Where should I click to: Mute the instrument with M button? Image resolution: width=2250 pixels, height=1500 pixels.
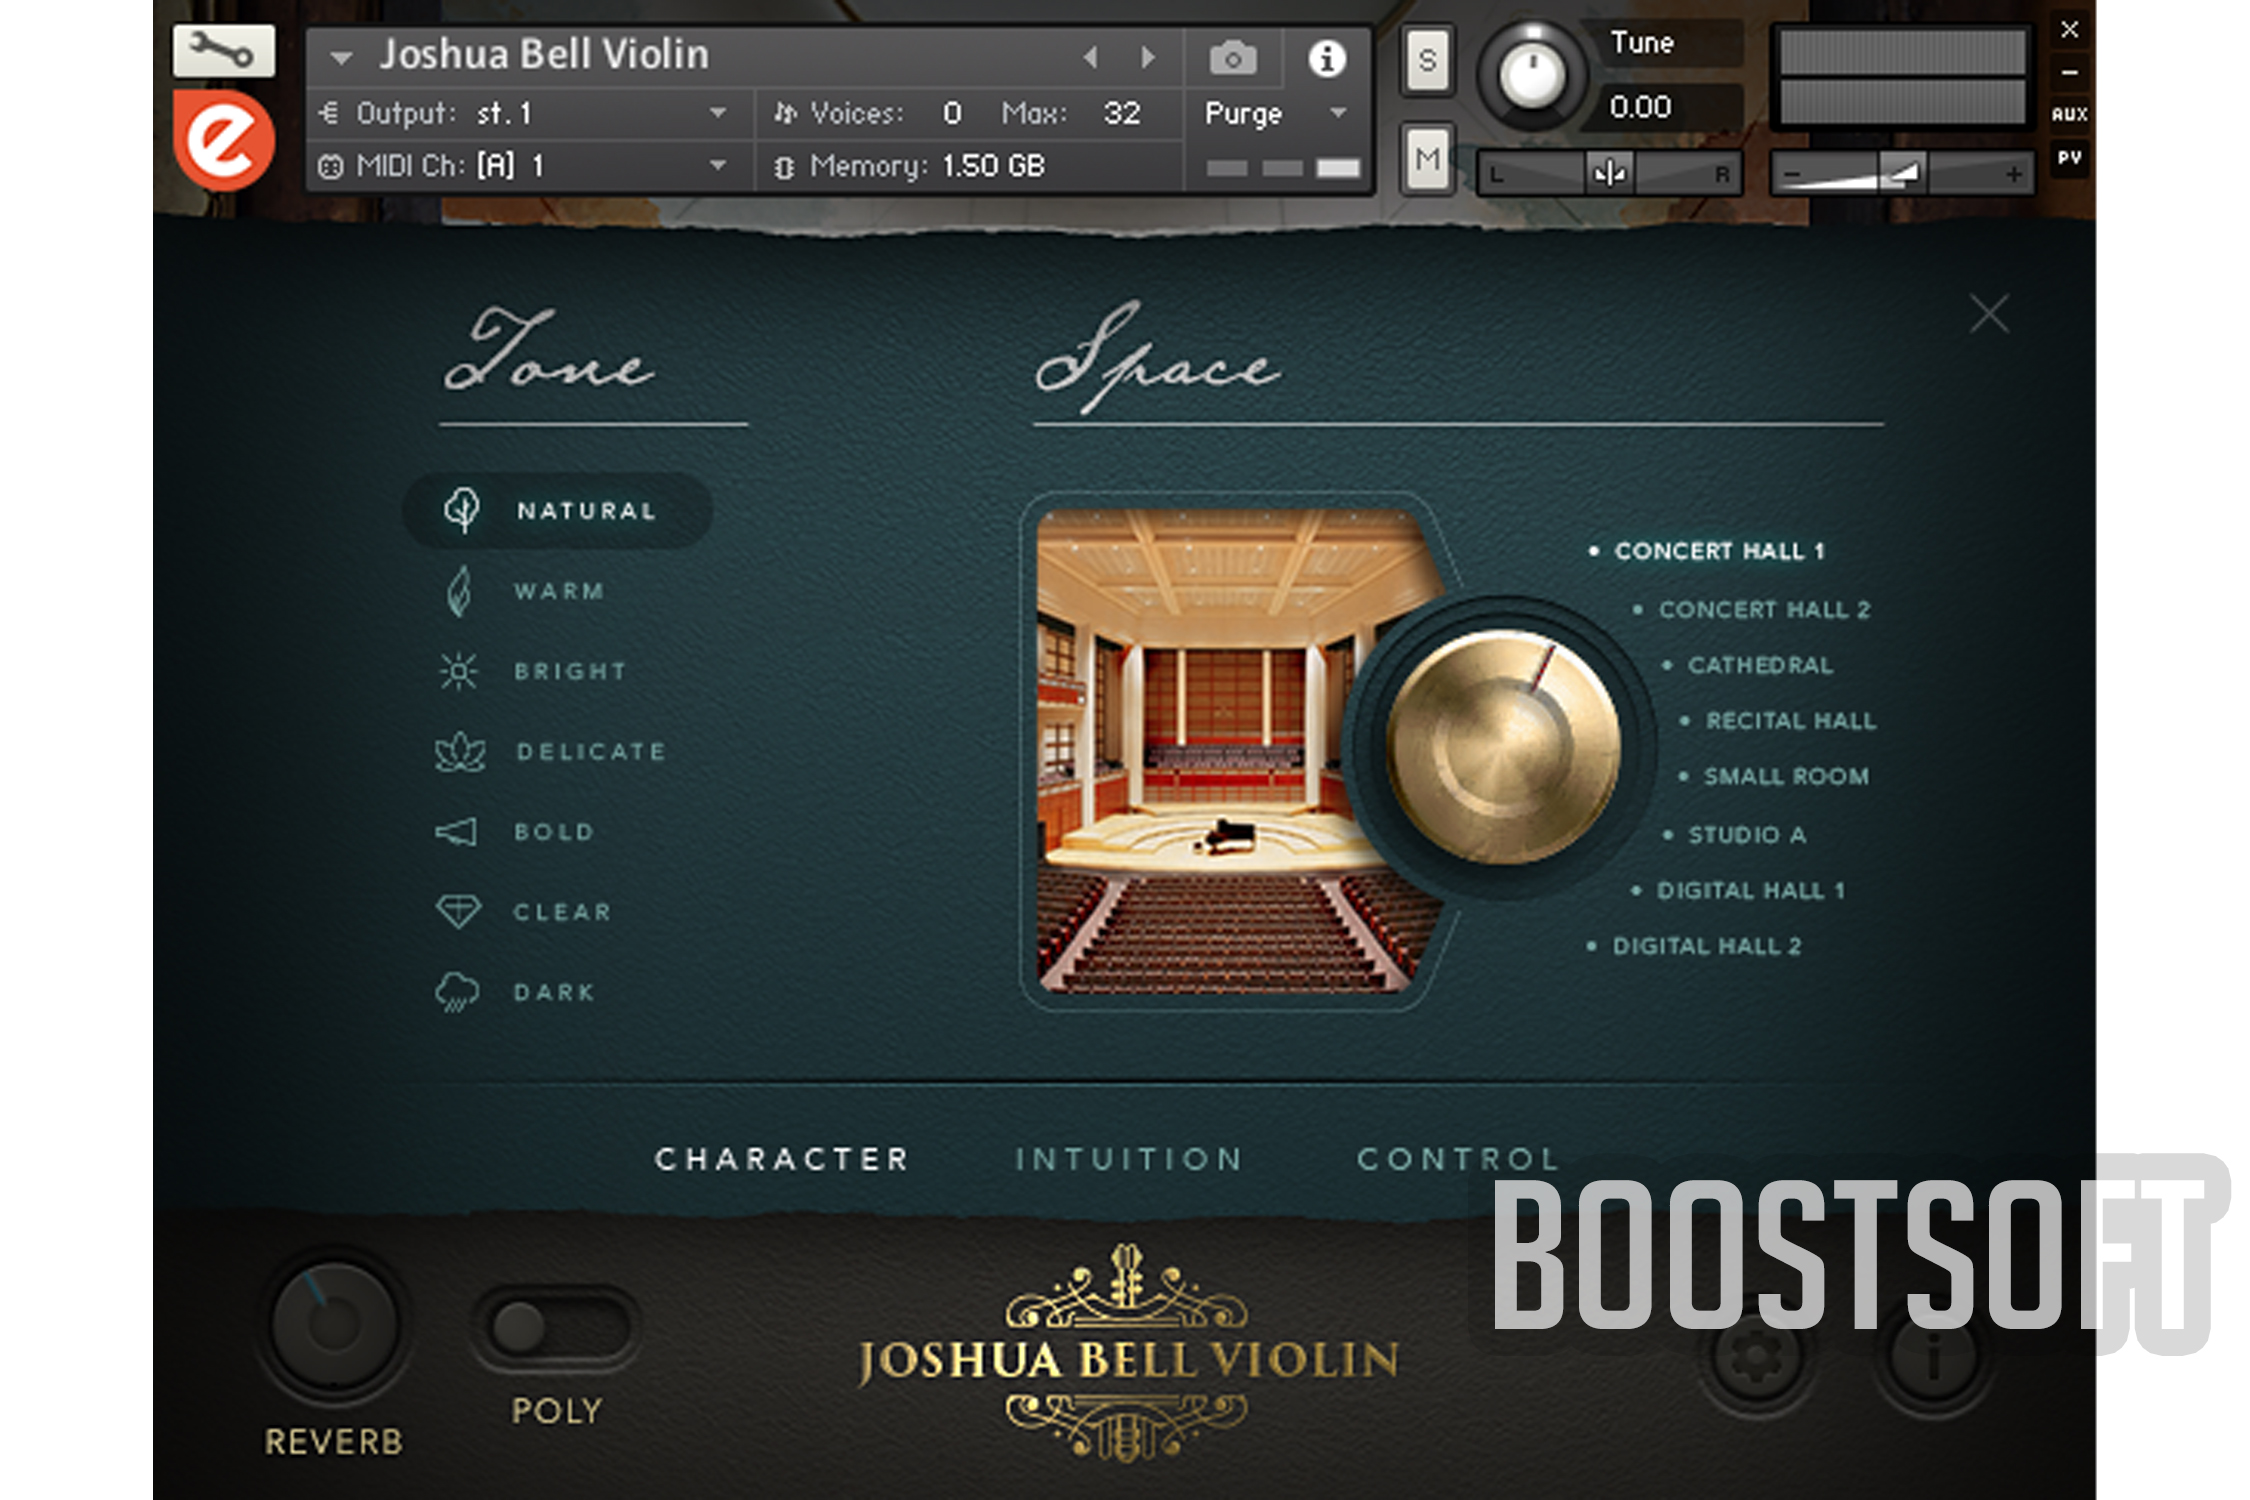(1427, 158)
